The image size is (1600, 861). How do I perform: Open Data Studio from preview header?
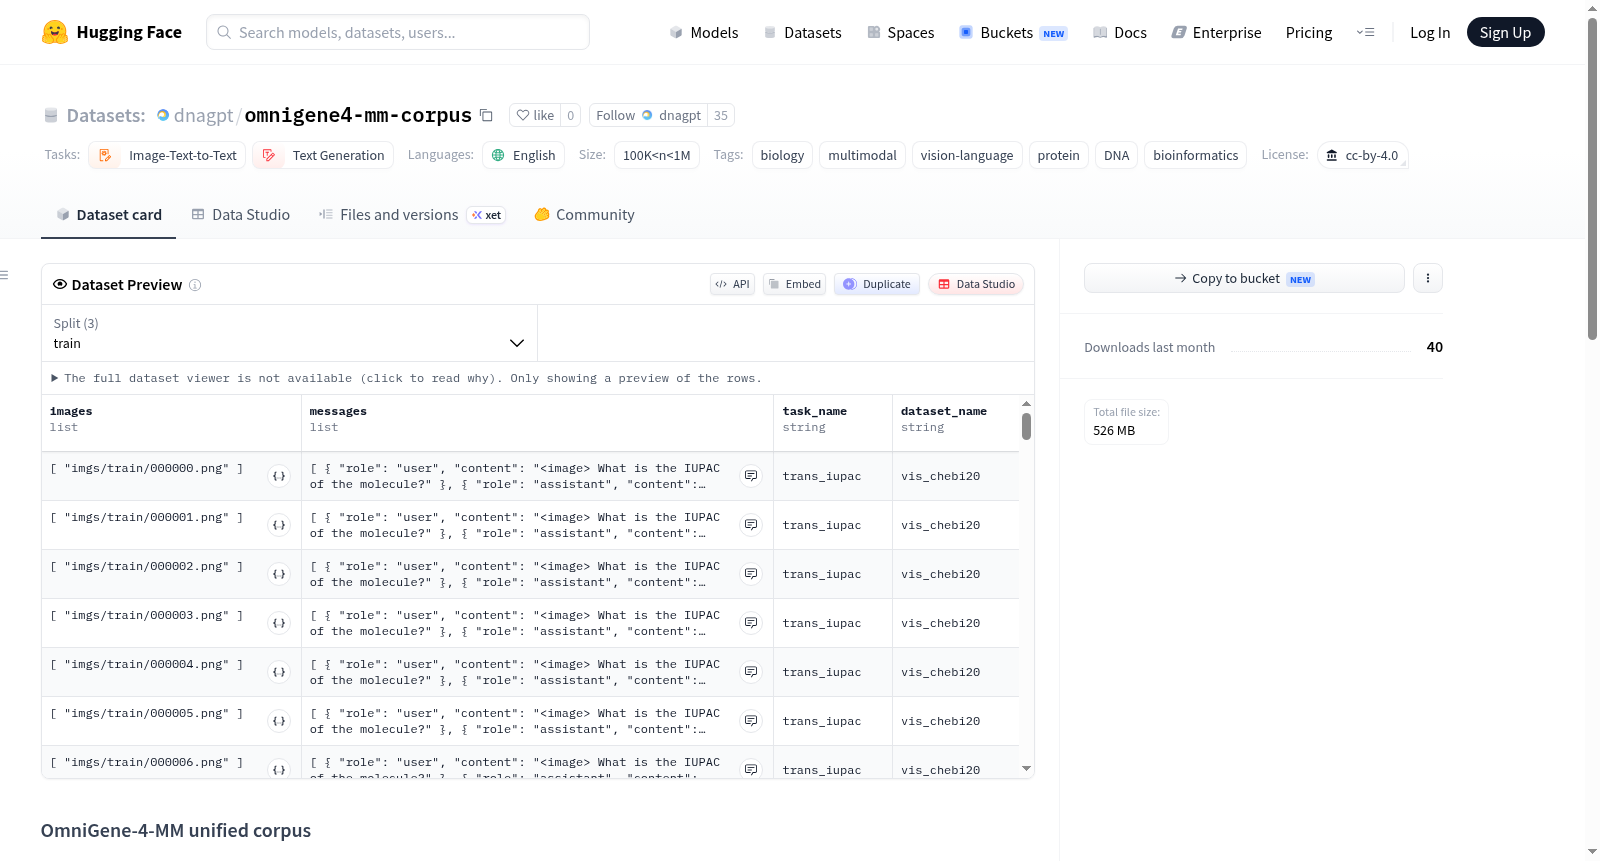976,284
